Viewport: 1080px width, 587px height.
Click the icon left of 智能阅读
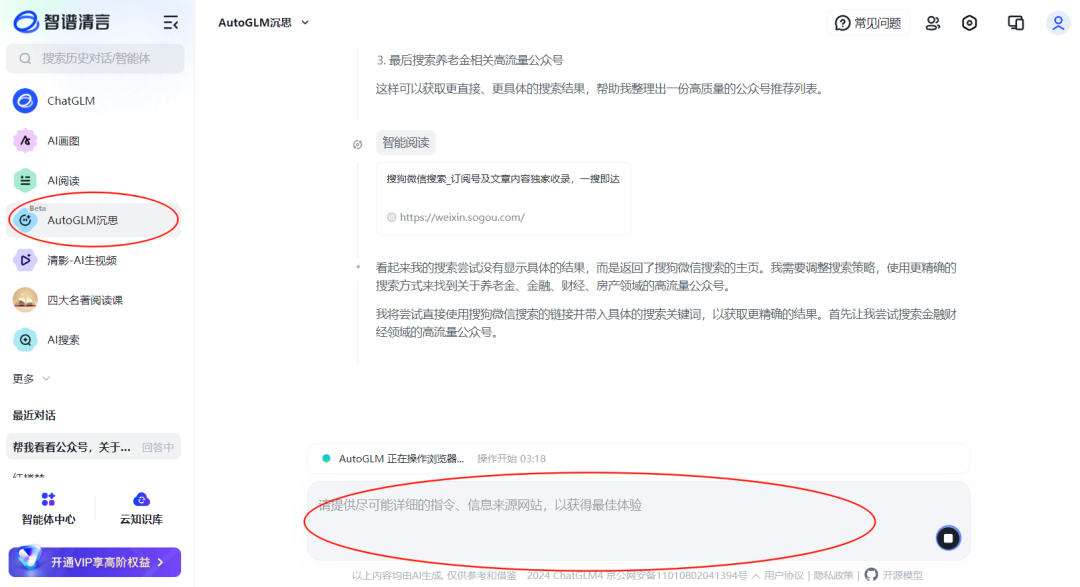pos(357,145)
